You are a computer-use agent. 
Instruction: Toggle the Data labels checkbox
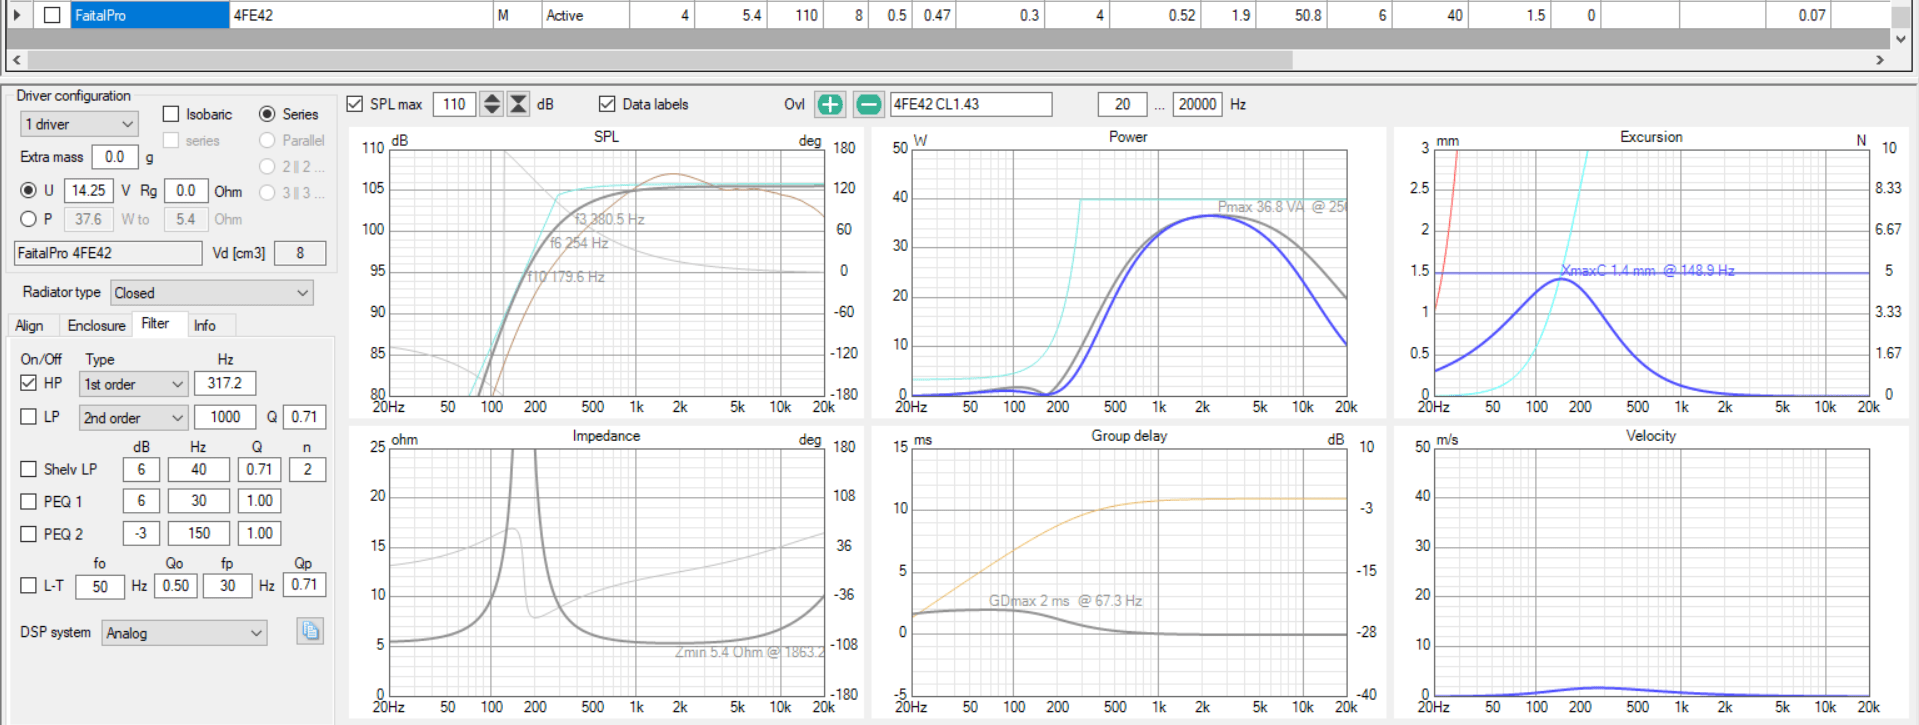point(607,104)
